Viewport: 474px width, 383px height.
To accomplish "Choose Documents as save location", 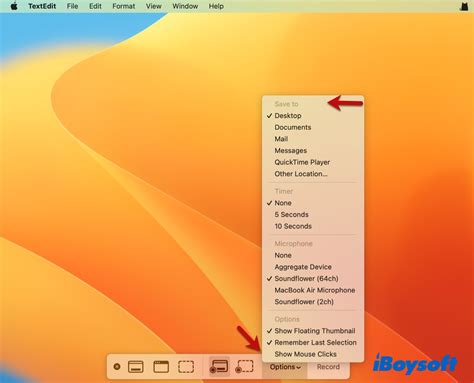I will [x=313, y=127].
